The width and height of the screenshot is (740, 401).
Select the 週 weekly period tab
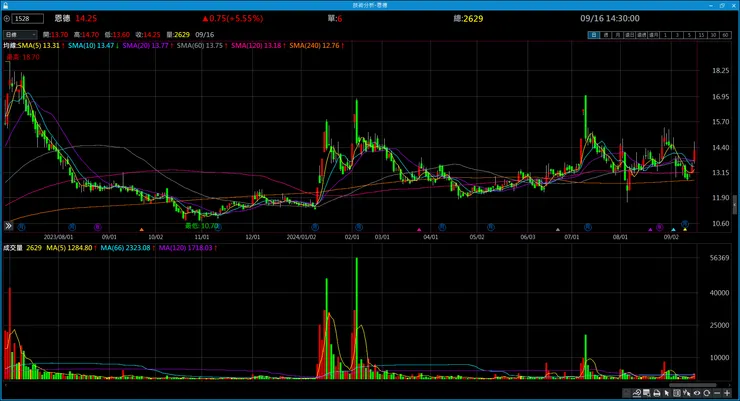click(606, 35)
